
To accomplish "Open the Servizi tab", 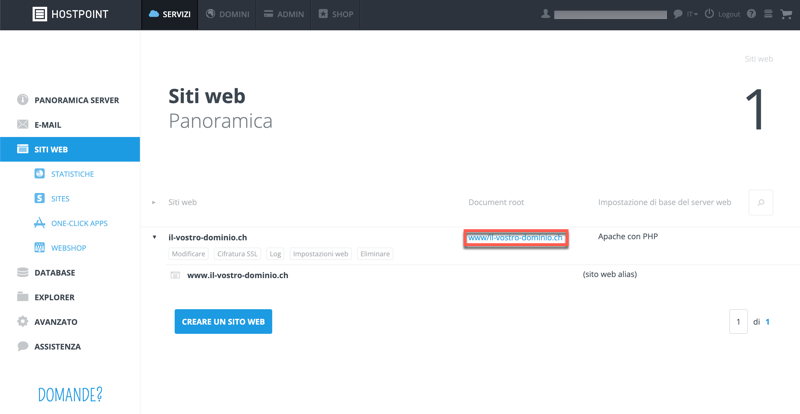I will tap(169, 14).
